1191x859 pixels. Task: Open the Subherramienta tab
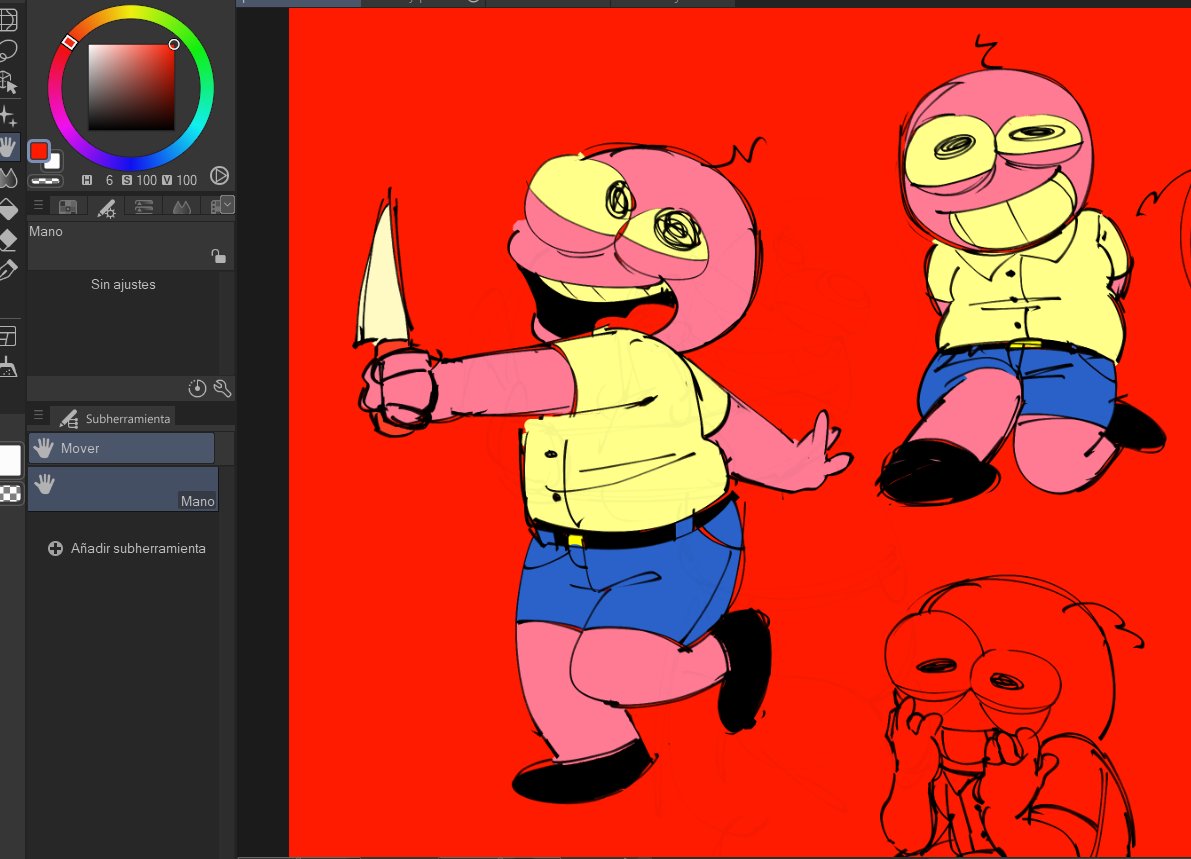pyautogui.click(x=114, y=418)
